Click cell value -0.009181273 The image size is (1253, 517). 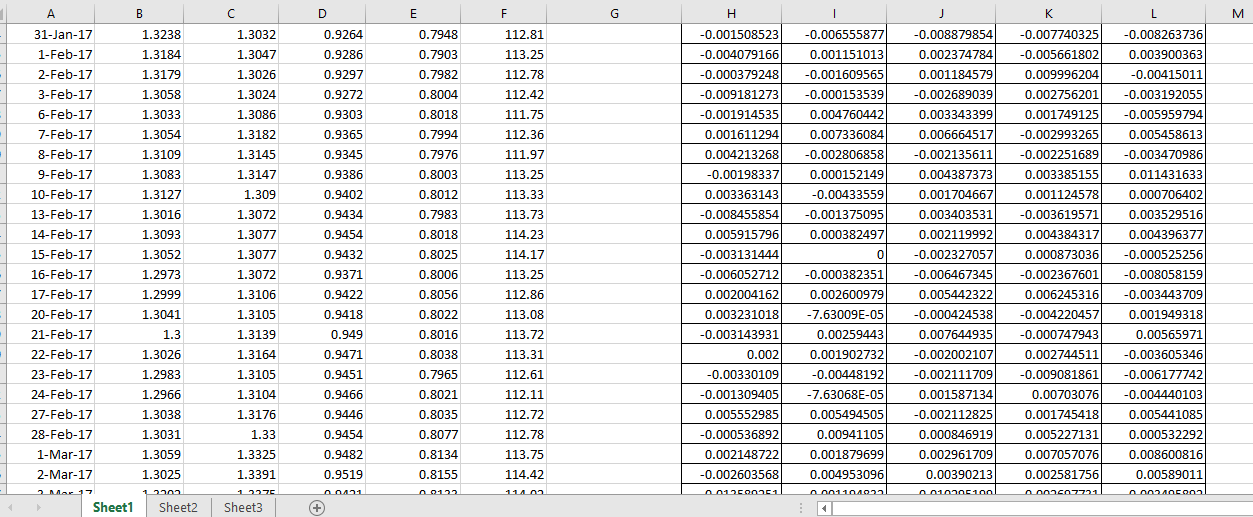731,94
